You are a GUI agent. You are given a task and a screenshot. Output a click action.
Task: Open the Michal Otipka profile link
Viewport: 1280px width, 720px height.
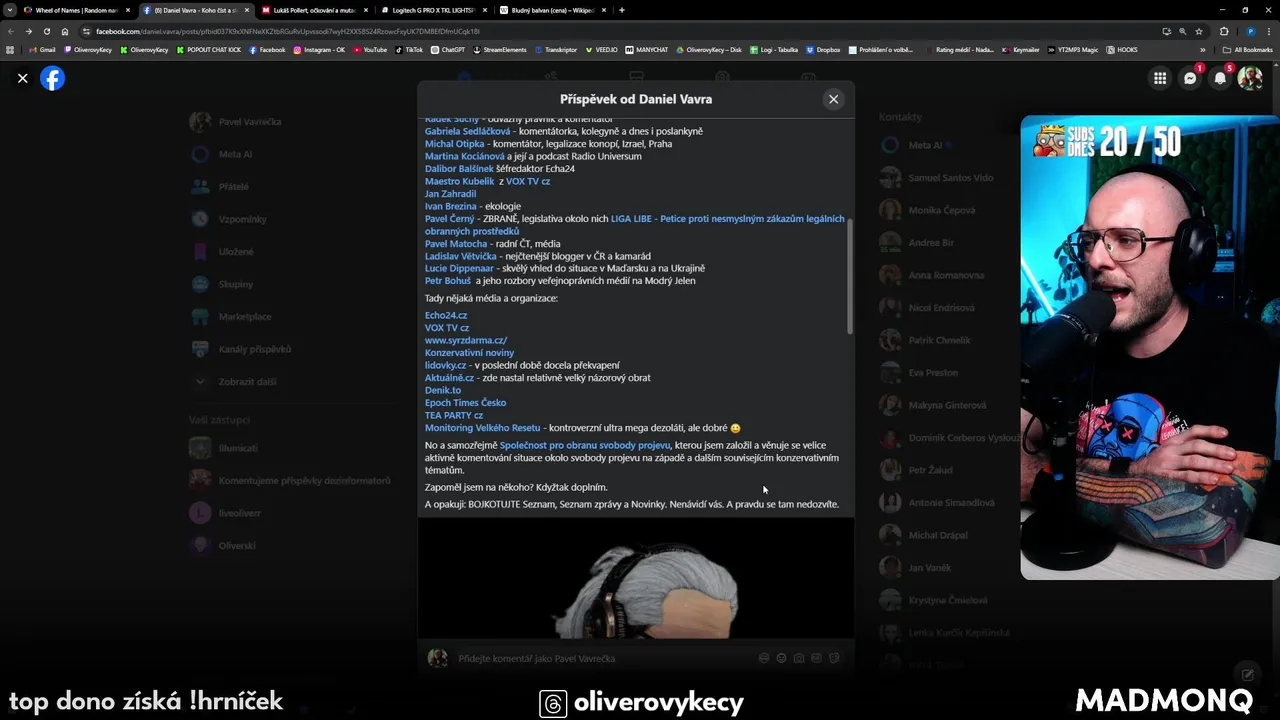[x=454, y=144]
